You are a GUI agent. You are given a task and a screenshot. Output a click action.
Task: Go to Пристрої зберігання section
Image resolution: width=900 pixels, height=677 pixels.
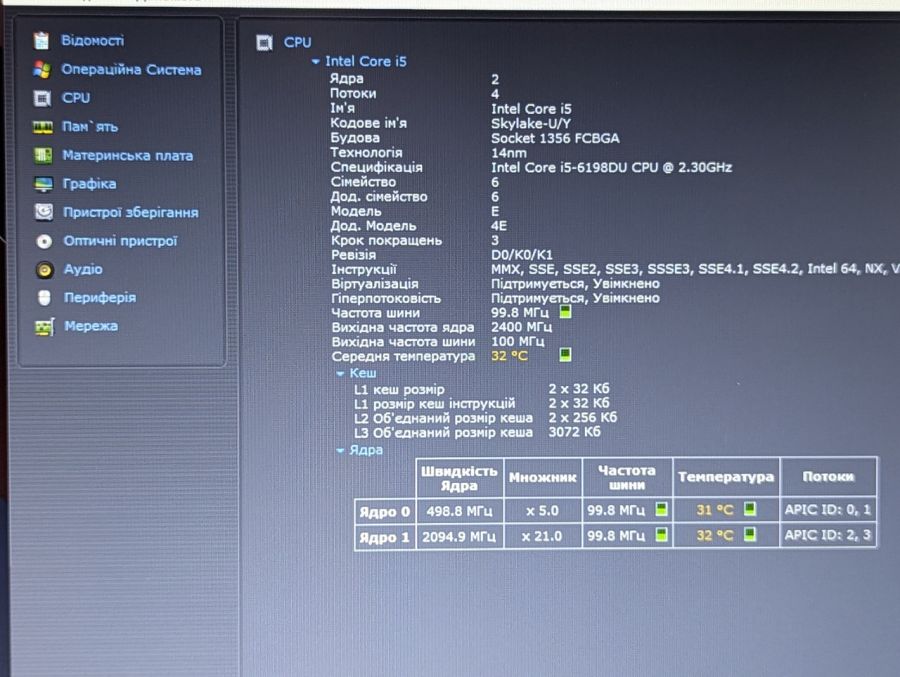click(x=131, y=212)
